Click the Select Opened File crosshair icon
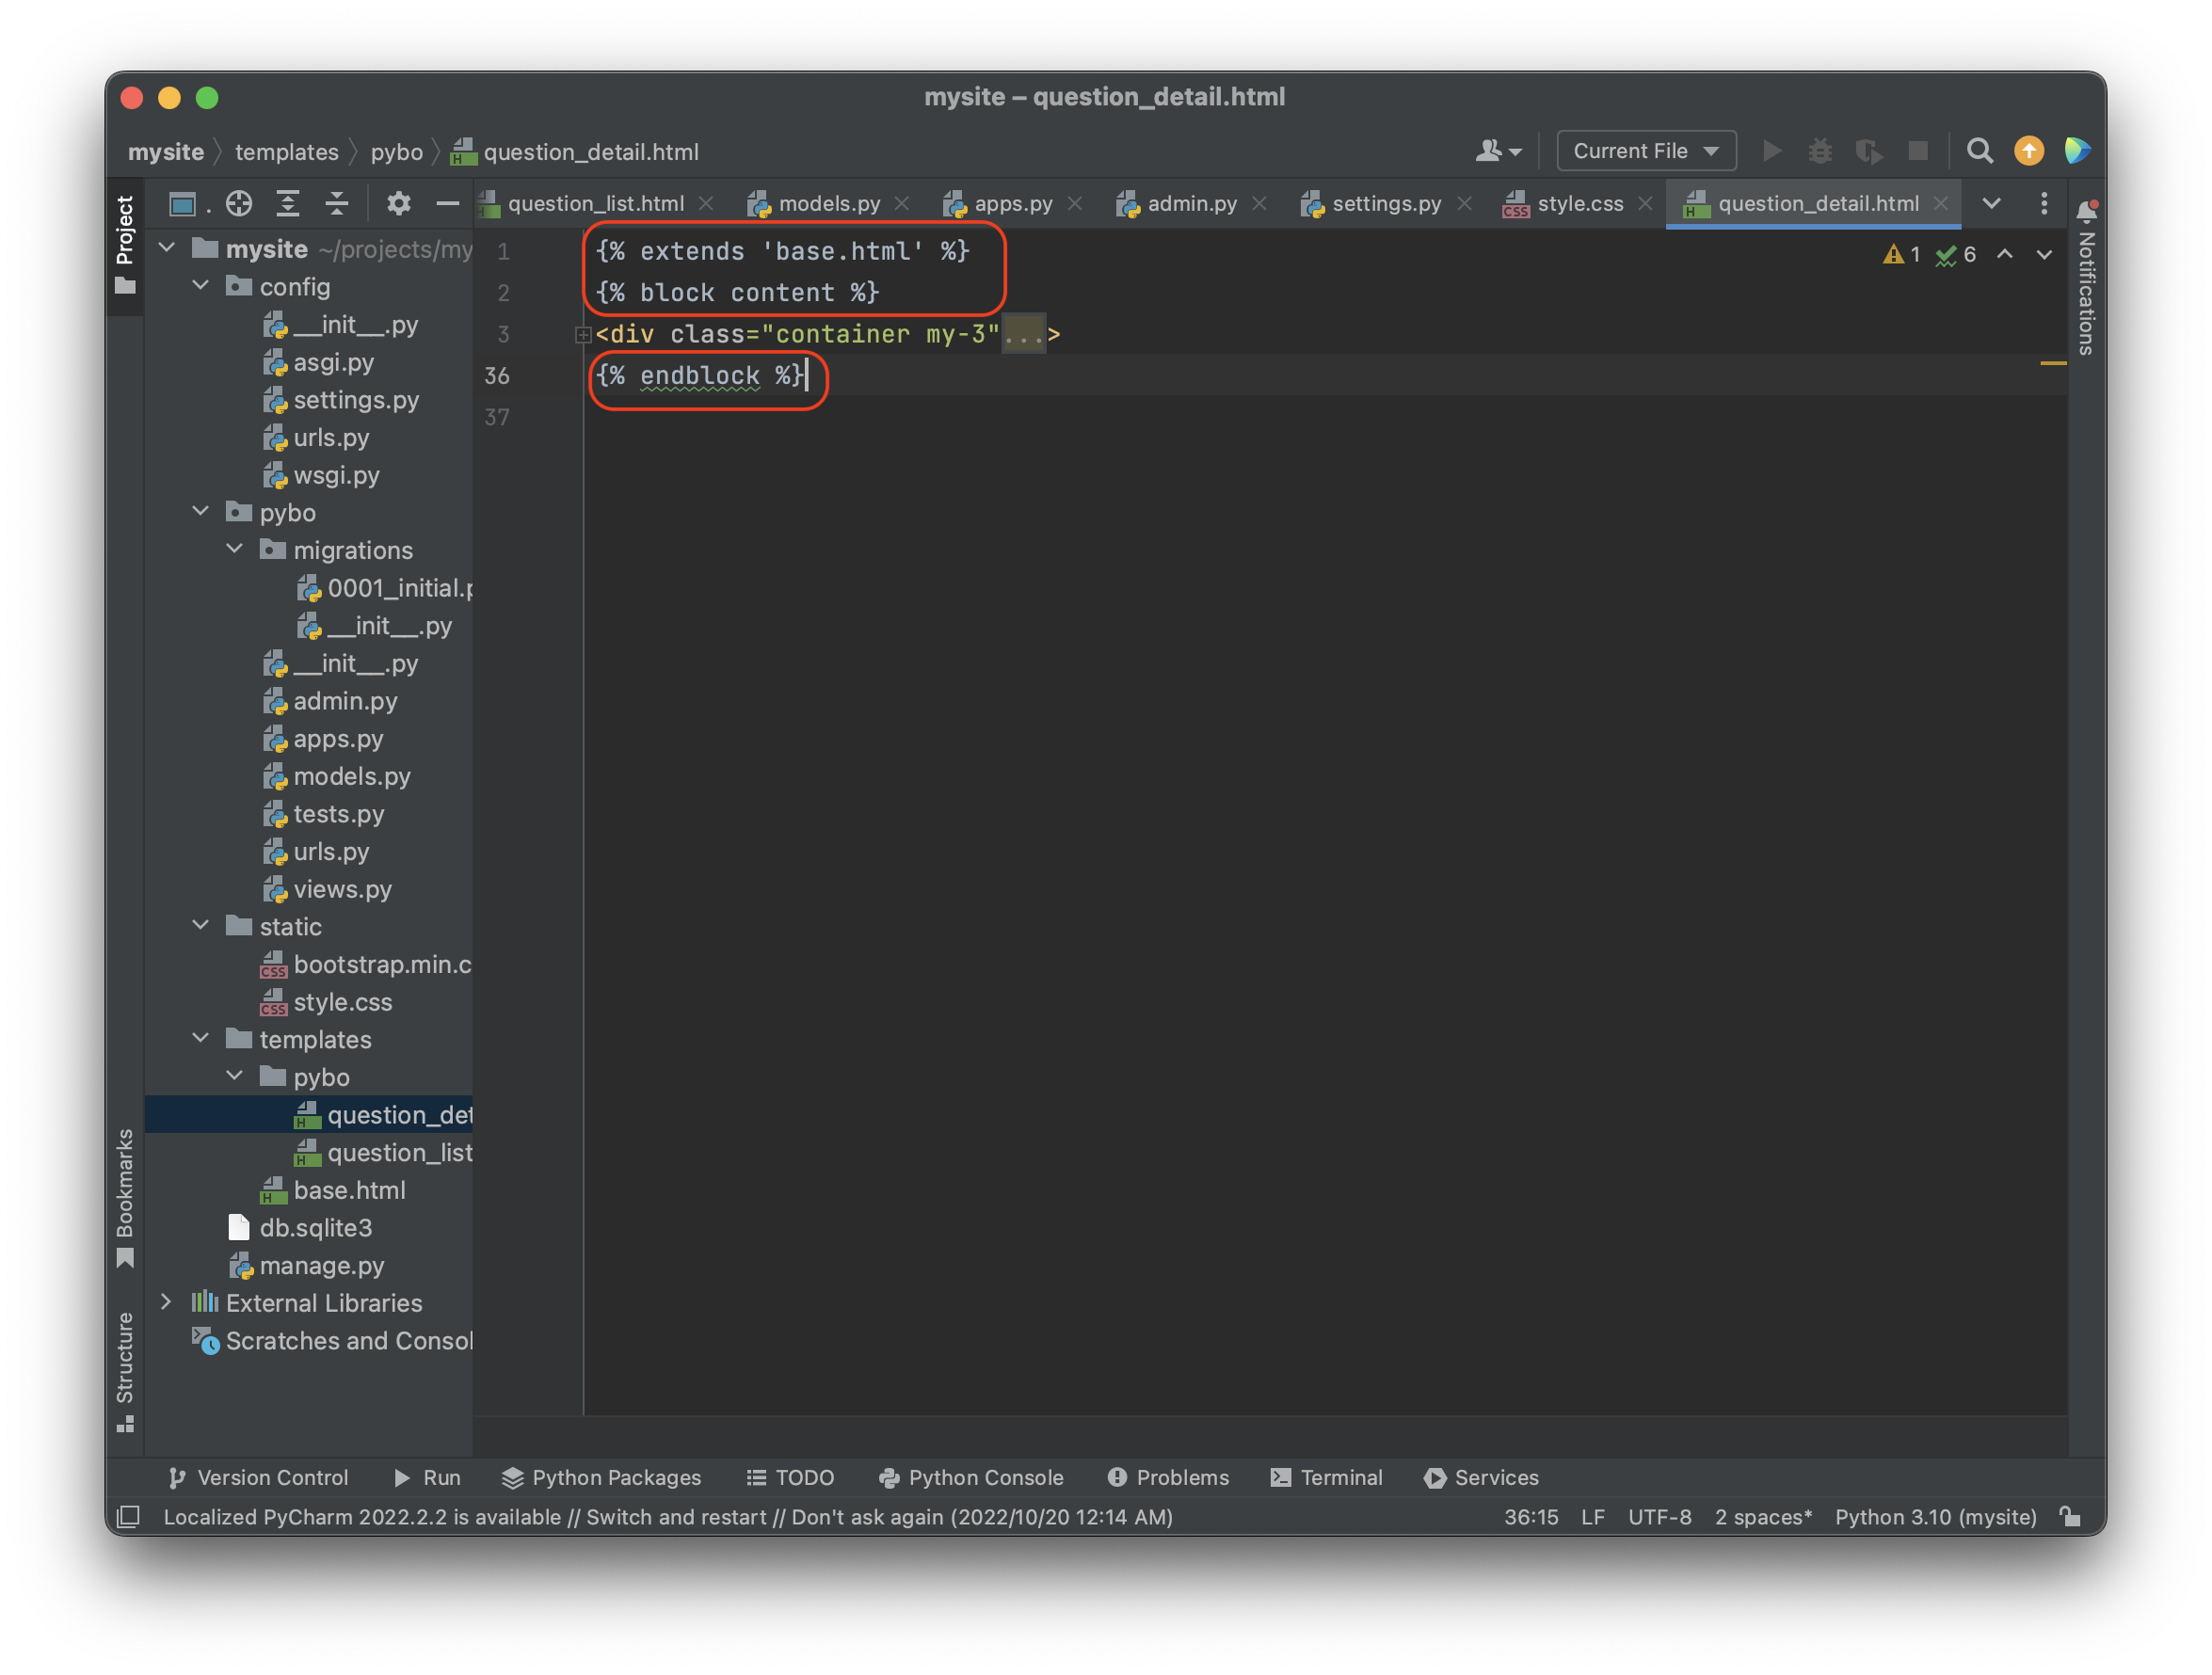 pyautogui.click(x=239, y=204)
